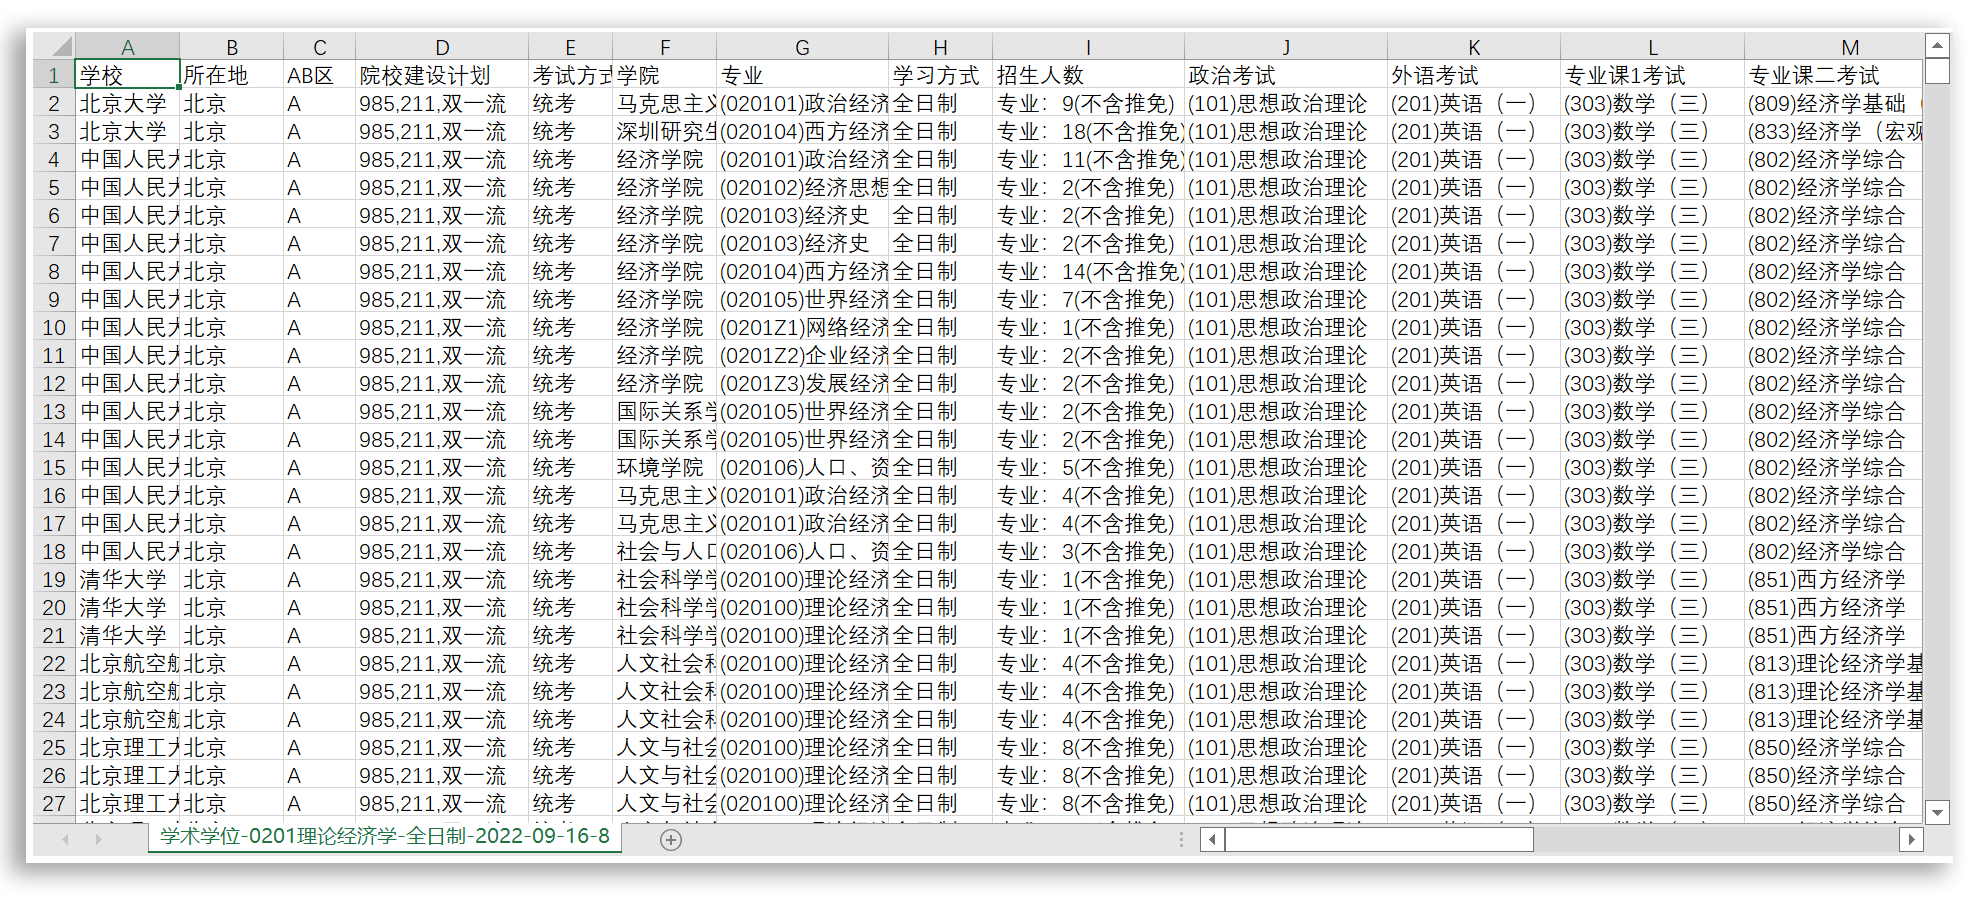Select column J header

[x=1286, y=47]
